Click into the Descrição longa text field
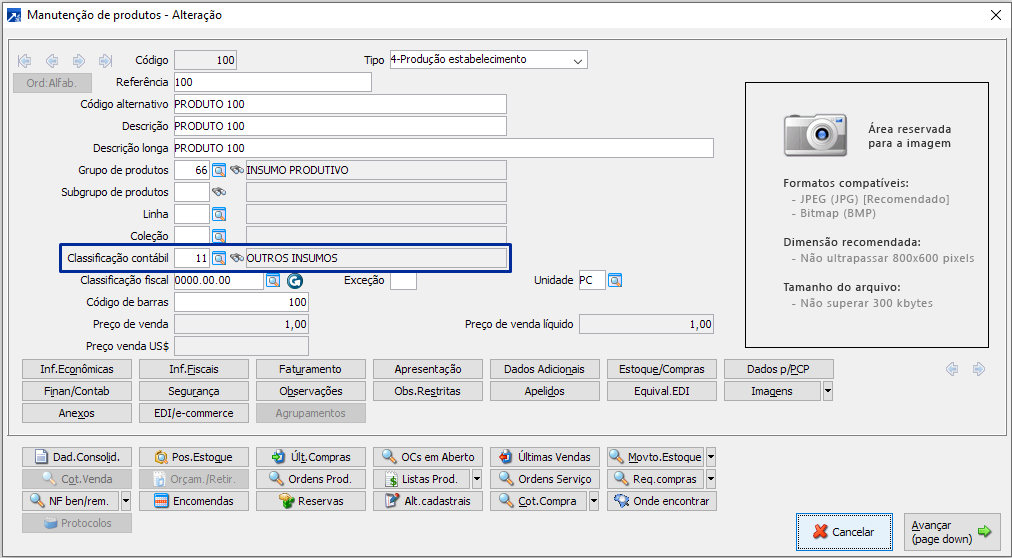The height and width of the screenshot is (558, 1012). click(443, 149)
